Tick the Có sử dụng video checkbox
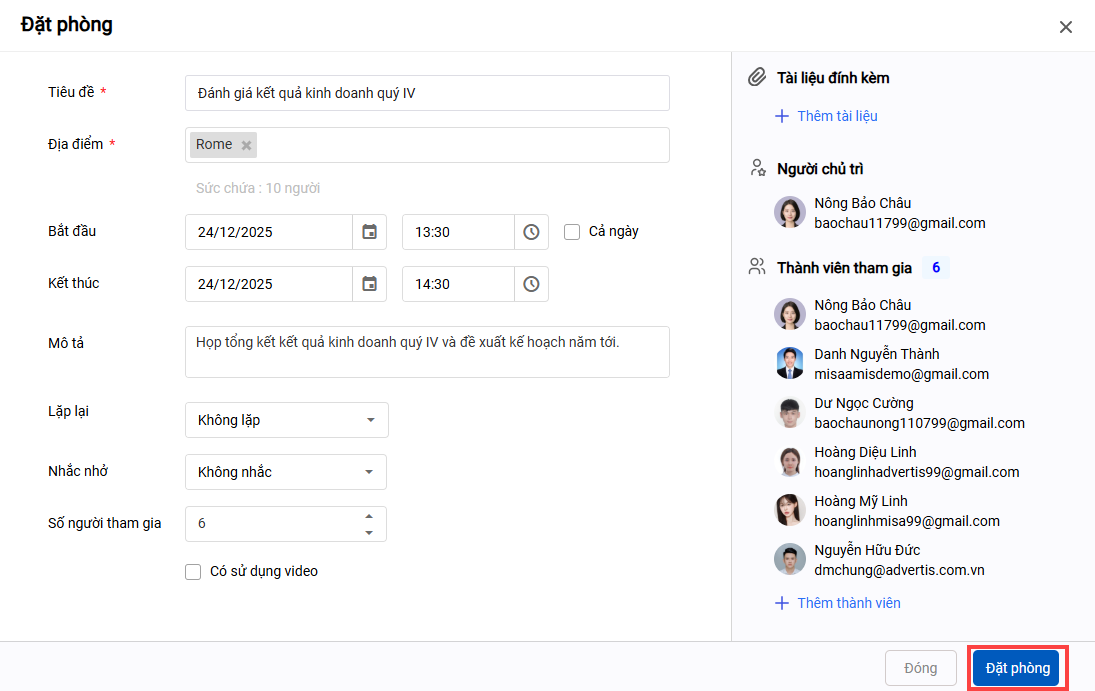Viewport: 1095px width, 691px height. pos(193,572)
